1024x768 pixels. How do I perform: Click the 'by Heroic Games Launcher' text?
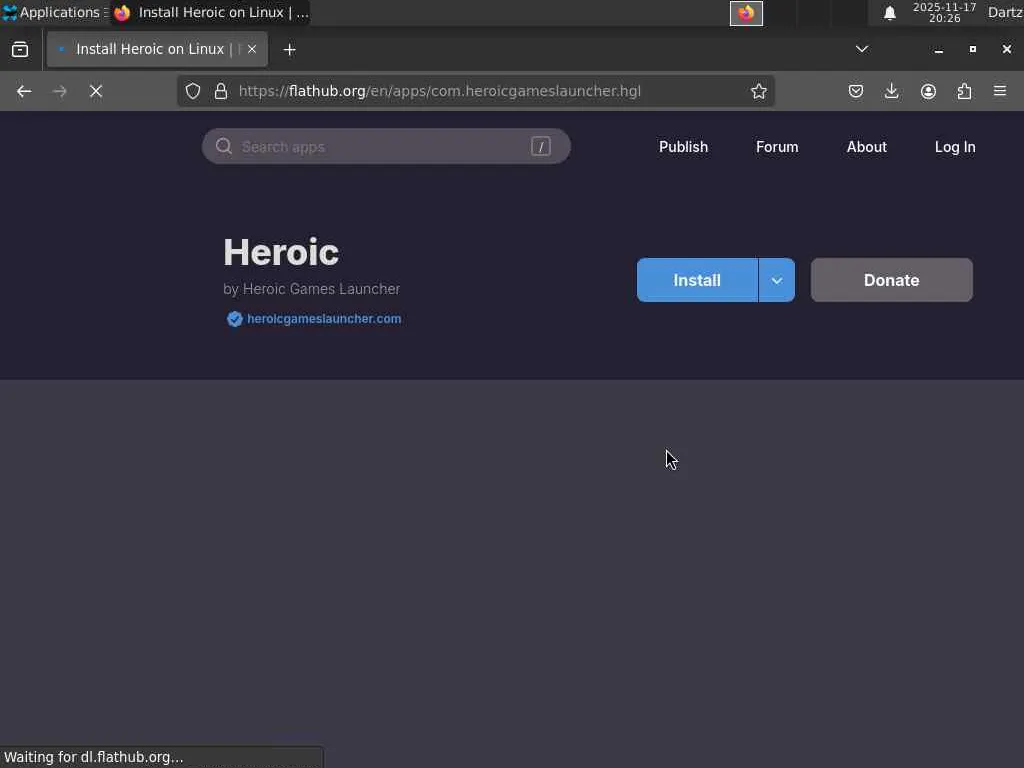(312, 289)
